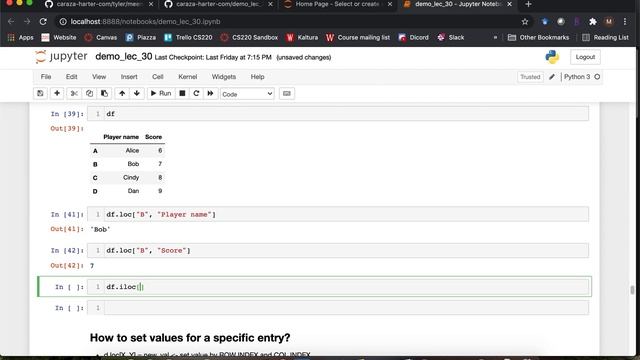Restart kernel and run all cells icon
This screenshot has width=640, height=360.
pyautogui.click(x=210, y=93)
